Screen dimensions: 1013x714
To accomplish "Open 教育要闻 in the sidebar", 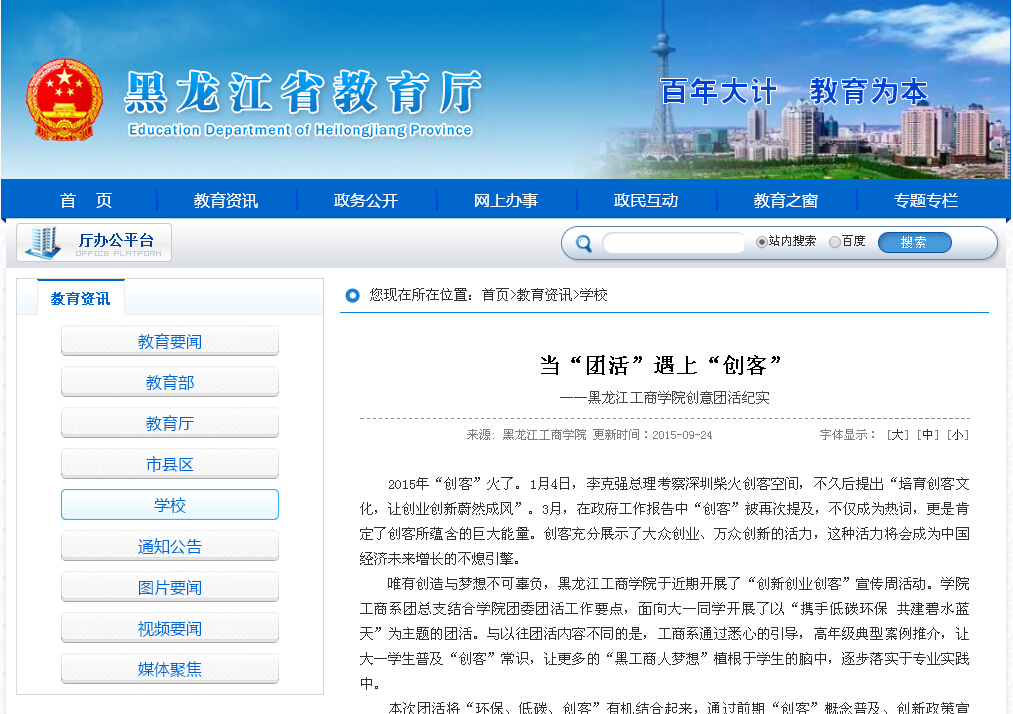I will 170,342.
